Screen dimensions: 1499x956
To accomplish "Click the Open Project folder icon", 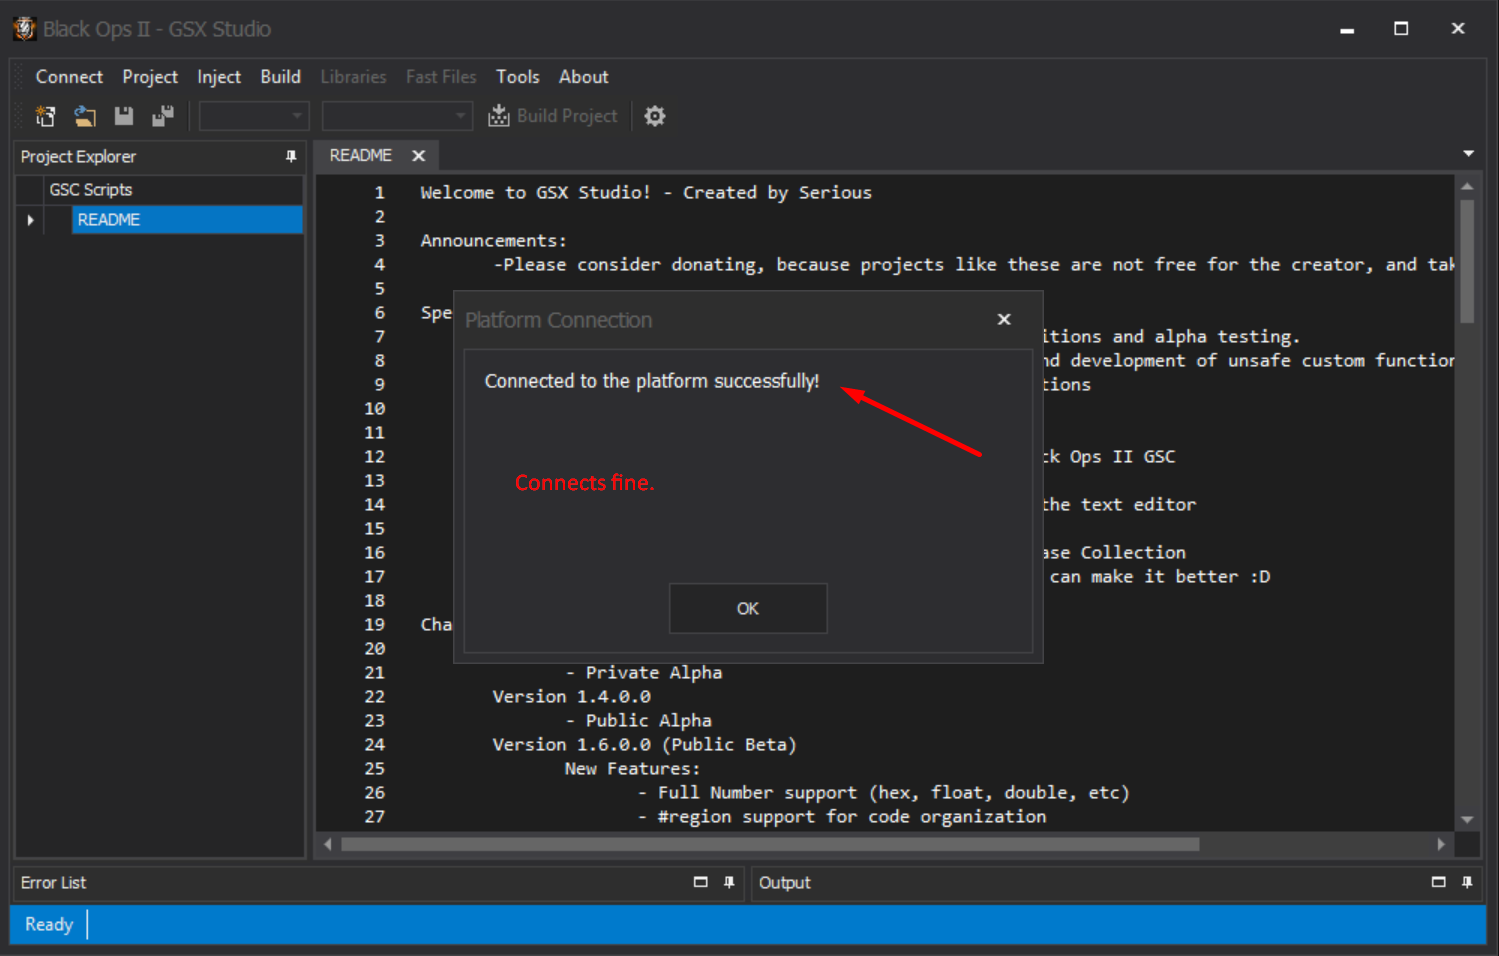I will [x=85, y=116].
